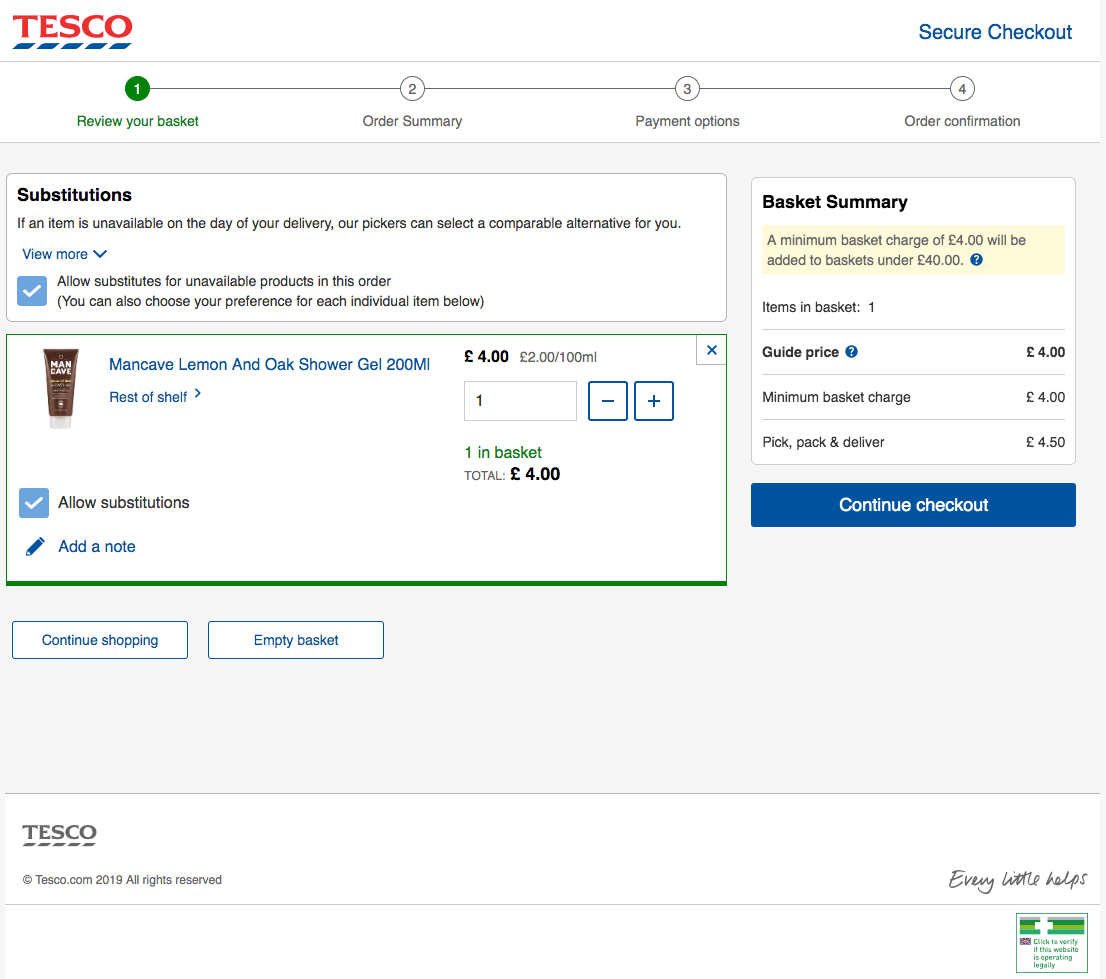Click inside the quantity input field
Screen dimensions: 1106x979
pyautogui.click(x=520, y=400)
